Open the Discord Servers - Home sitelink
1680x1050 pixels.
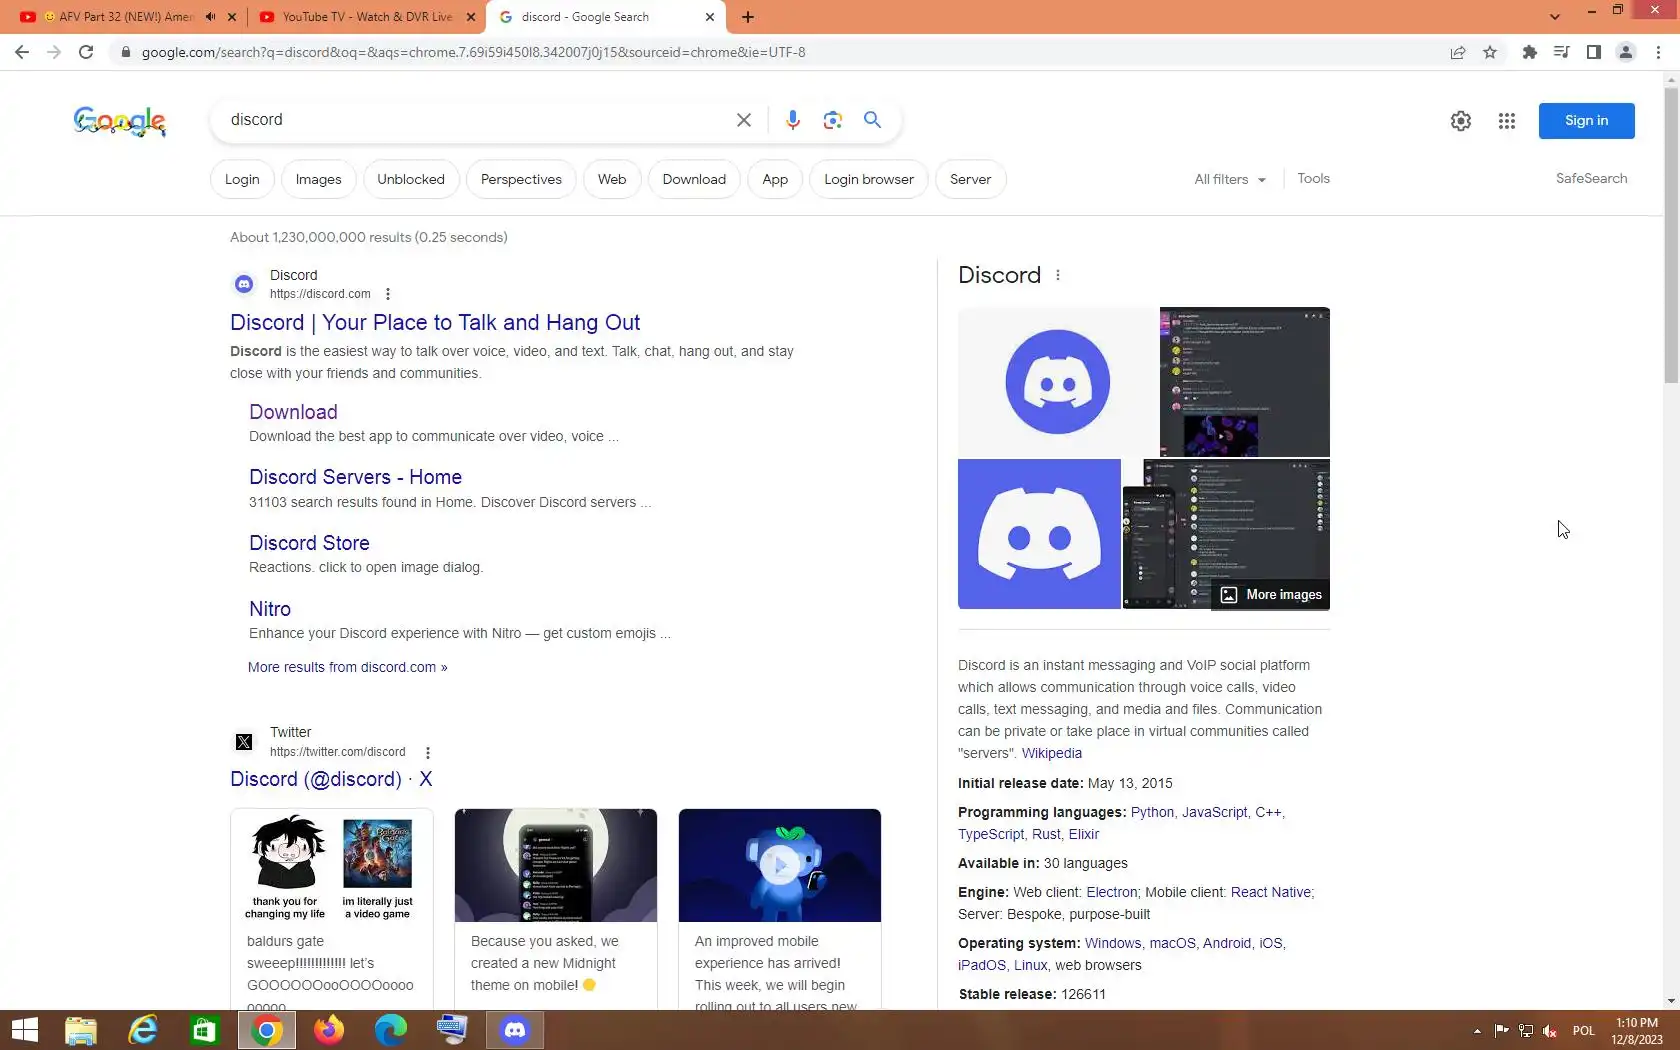(355, 477)
